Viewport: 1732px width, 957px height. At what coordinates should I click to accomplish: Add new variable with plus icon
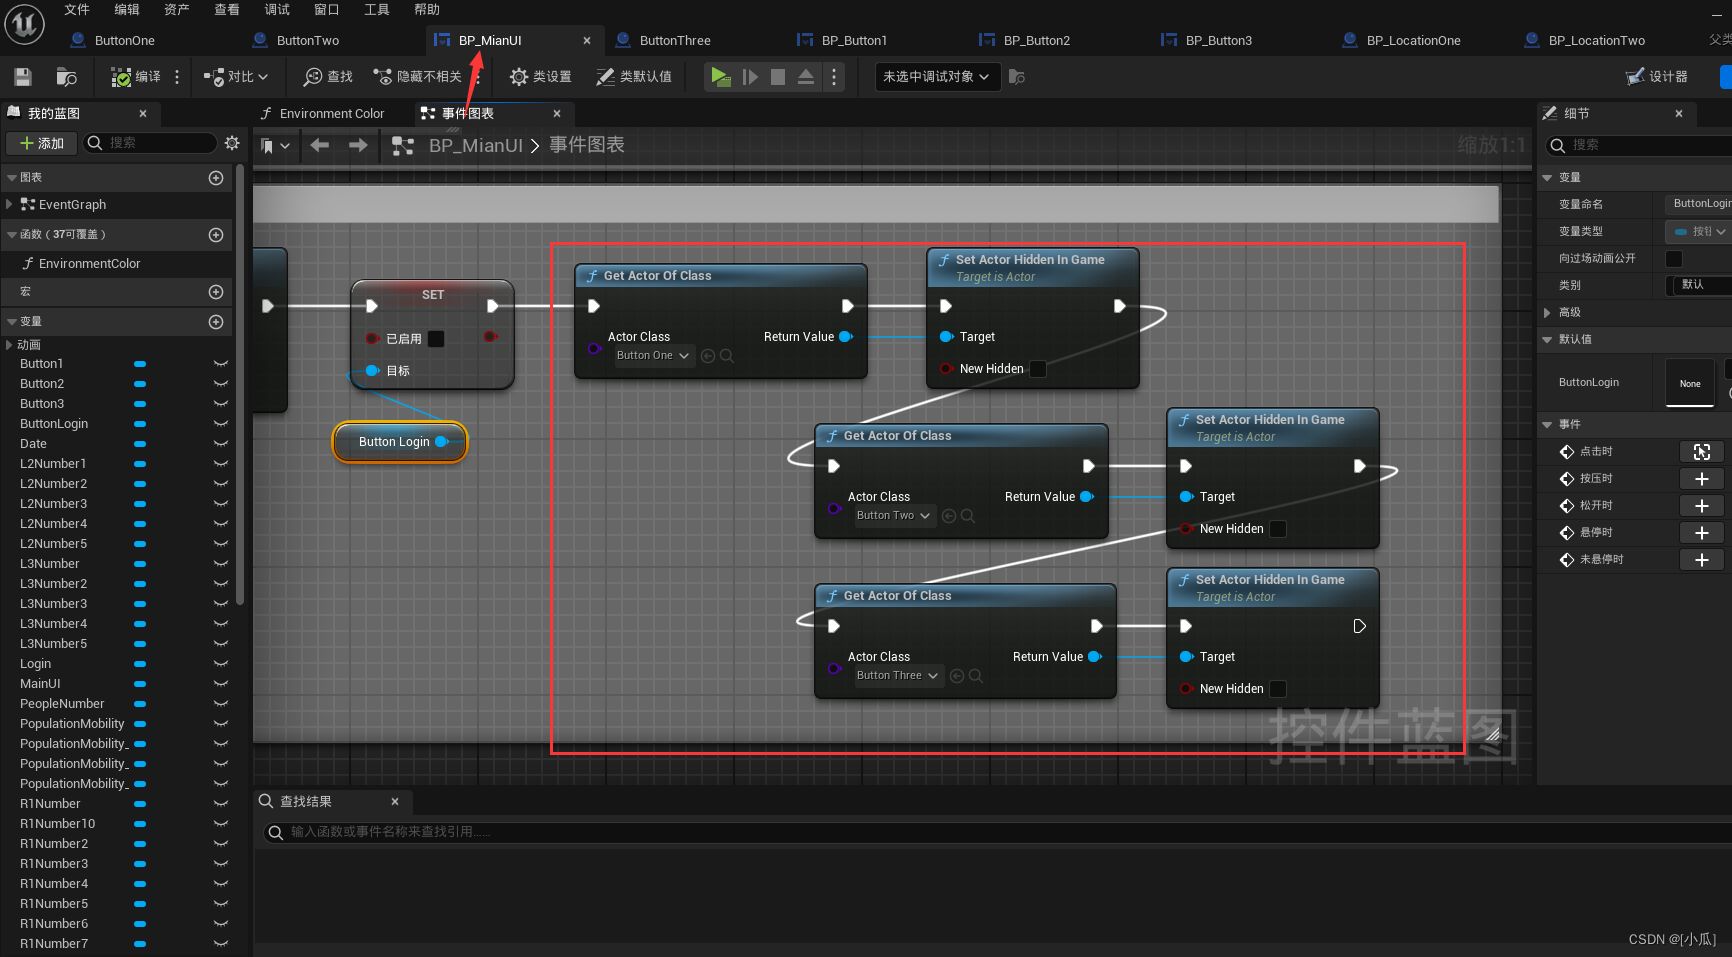216,322
